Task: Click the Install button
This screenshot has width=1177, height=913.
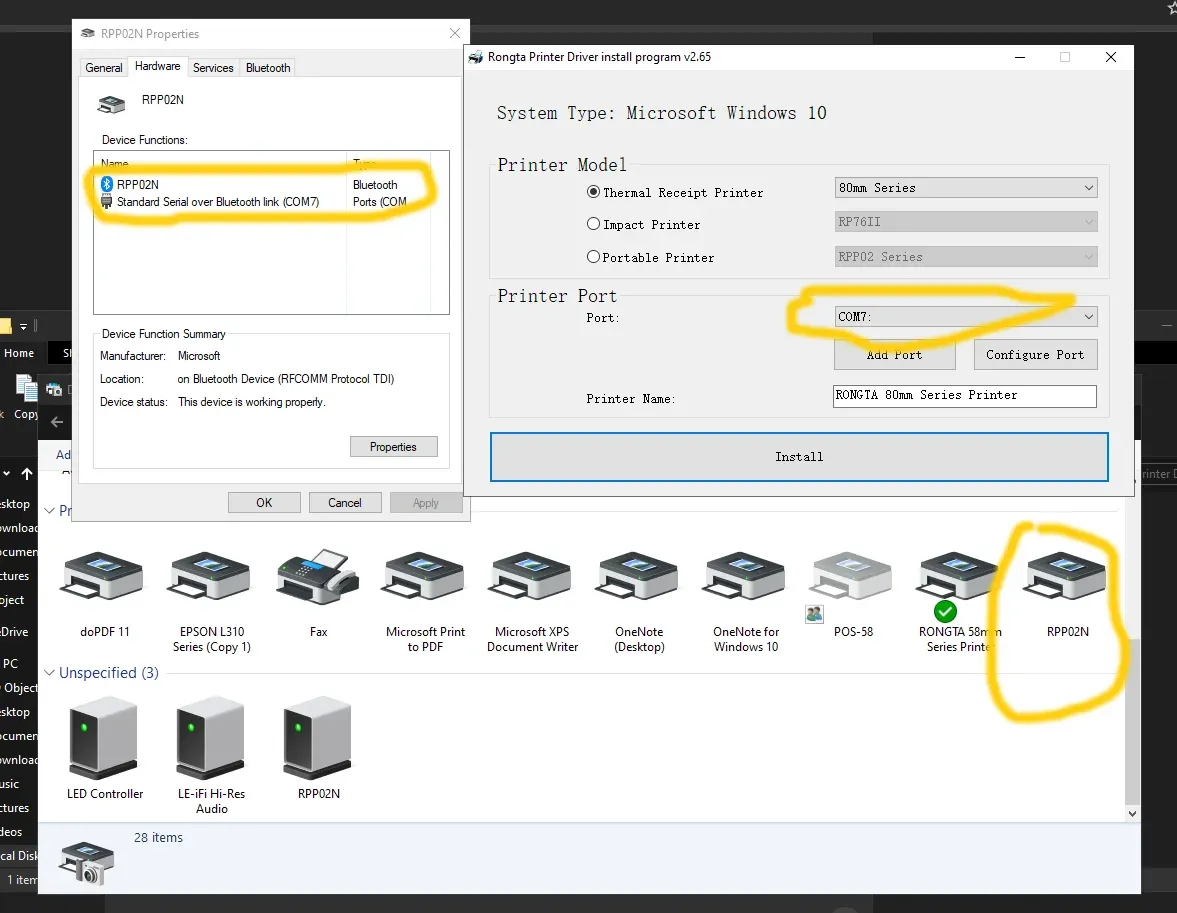Action: (x=798, y=456)
